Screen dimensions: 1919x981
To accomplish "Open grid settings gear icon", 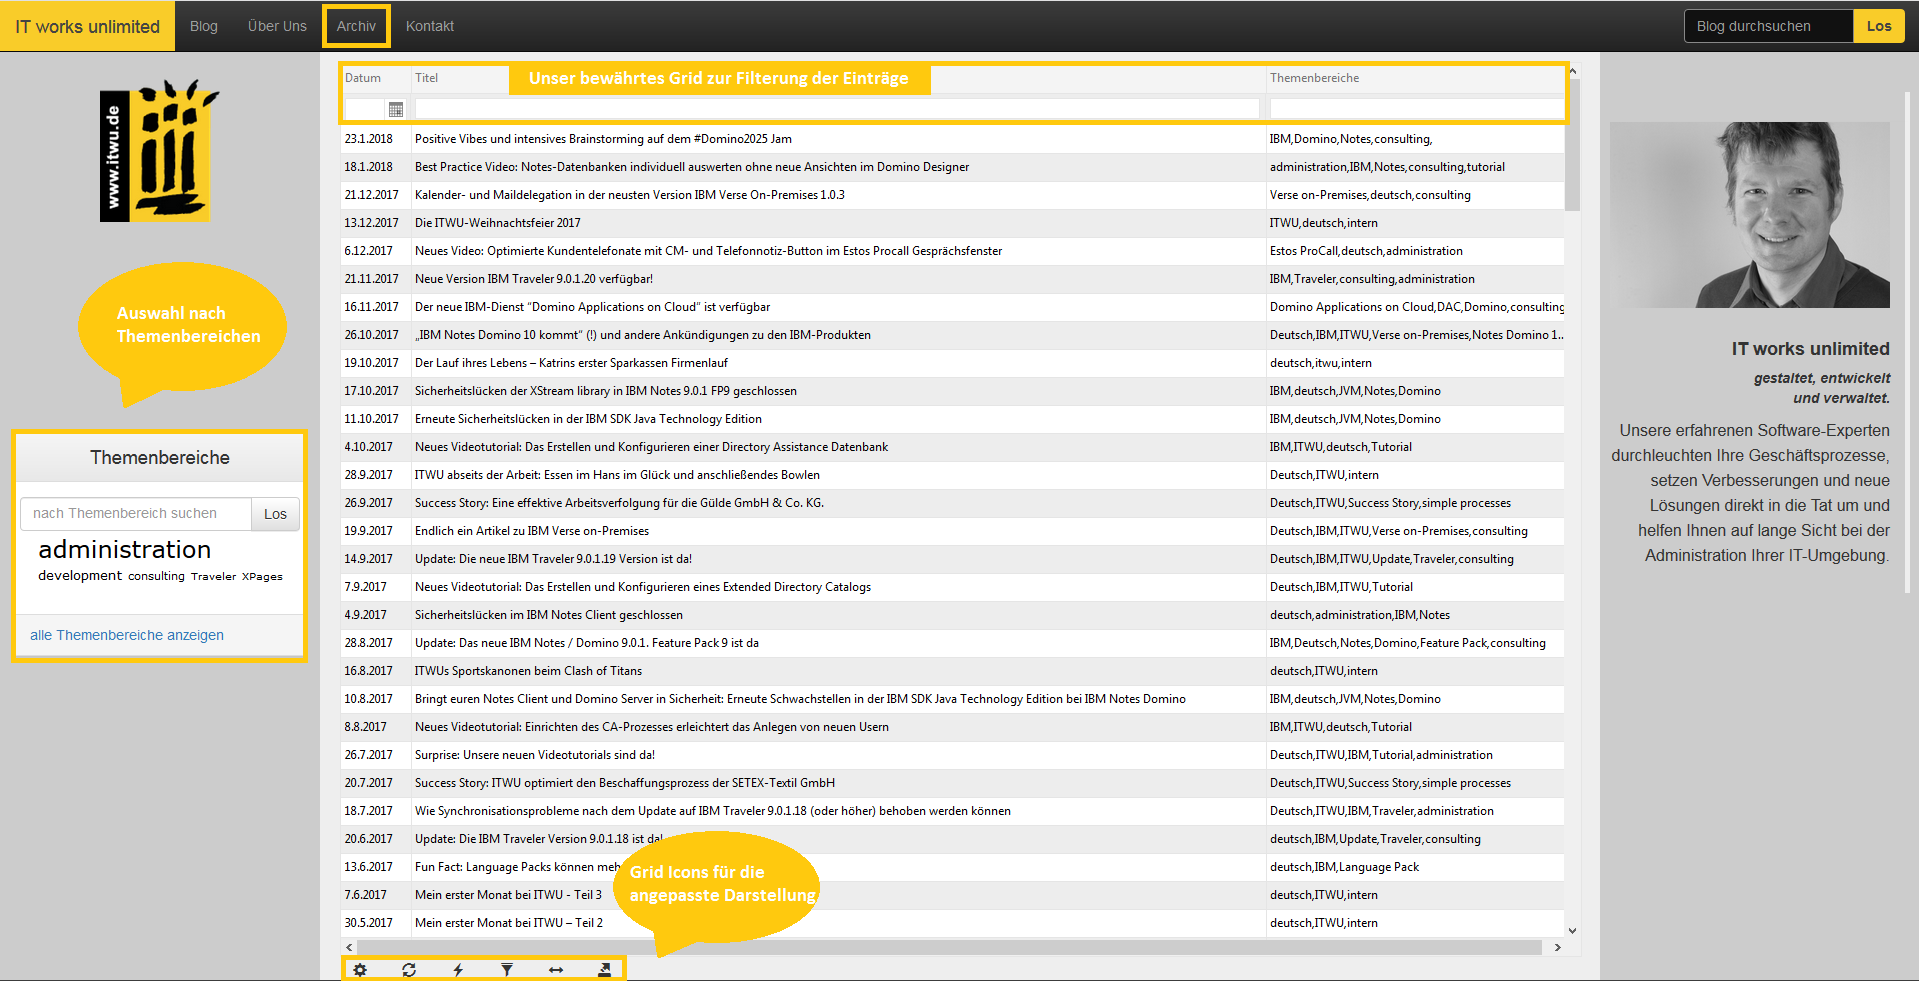I will pyautogui.click(x=360, y=970).
